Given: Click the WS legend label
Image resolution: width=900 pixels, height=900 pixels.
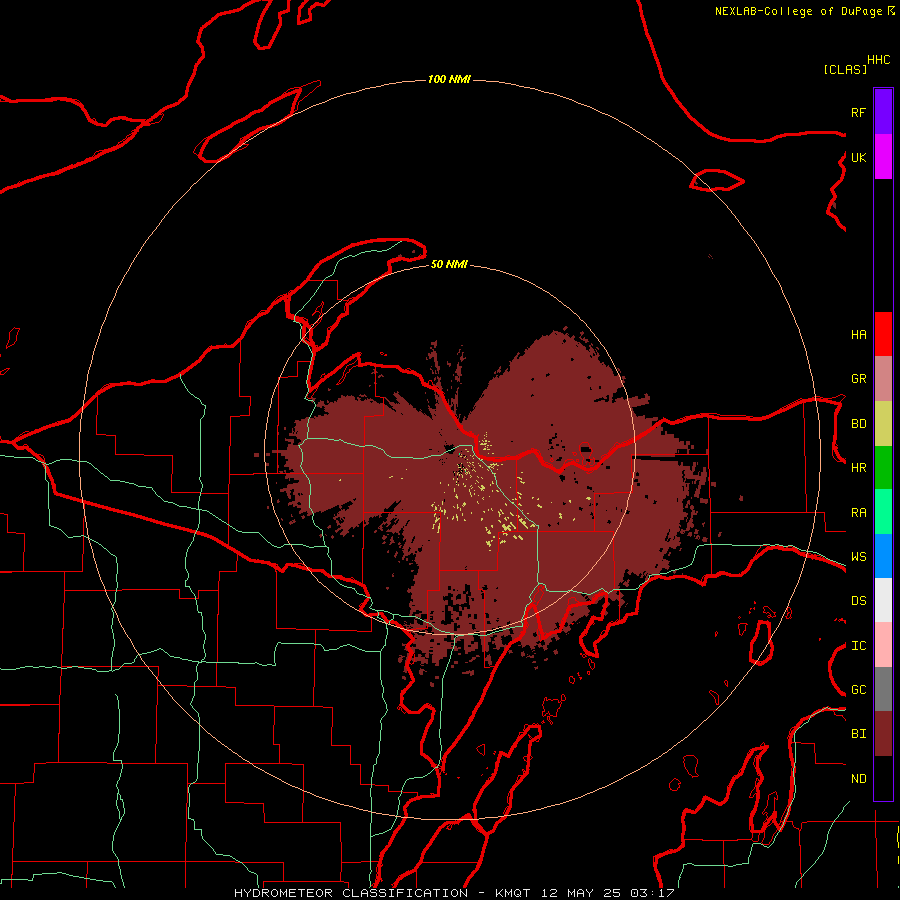Looking at the screenshot, I should click(x=859, y=557).
